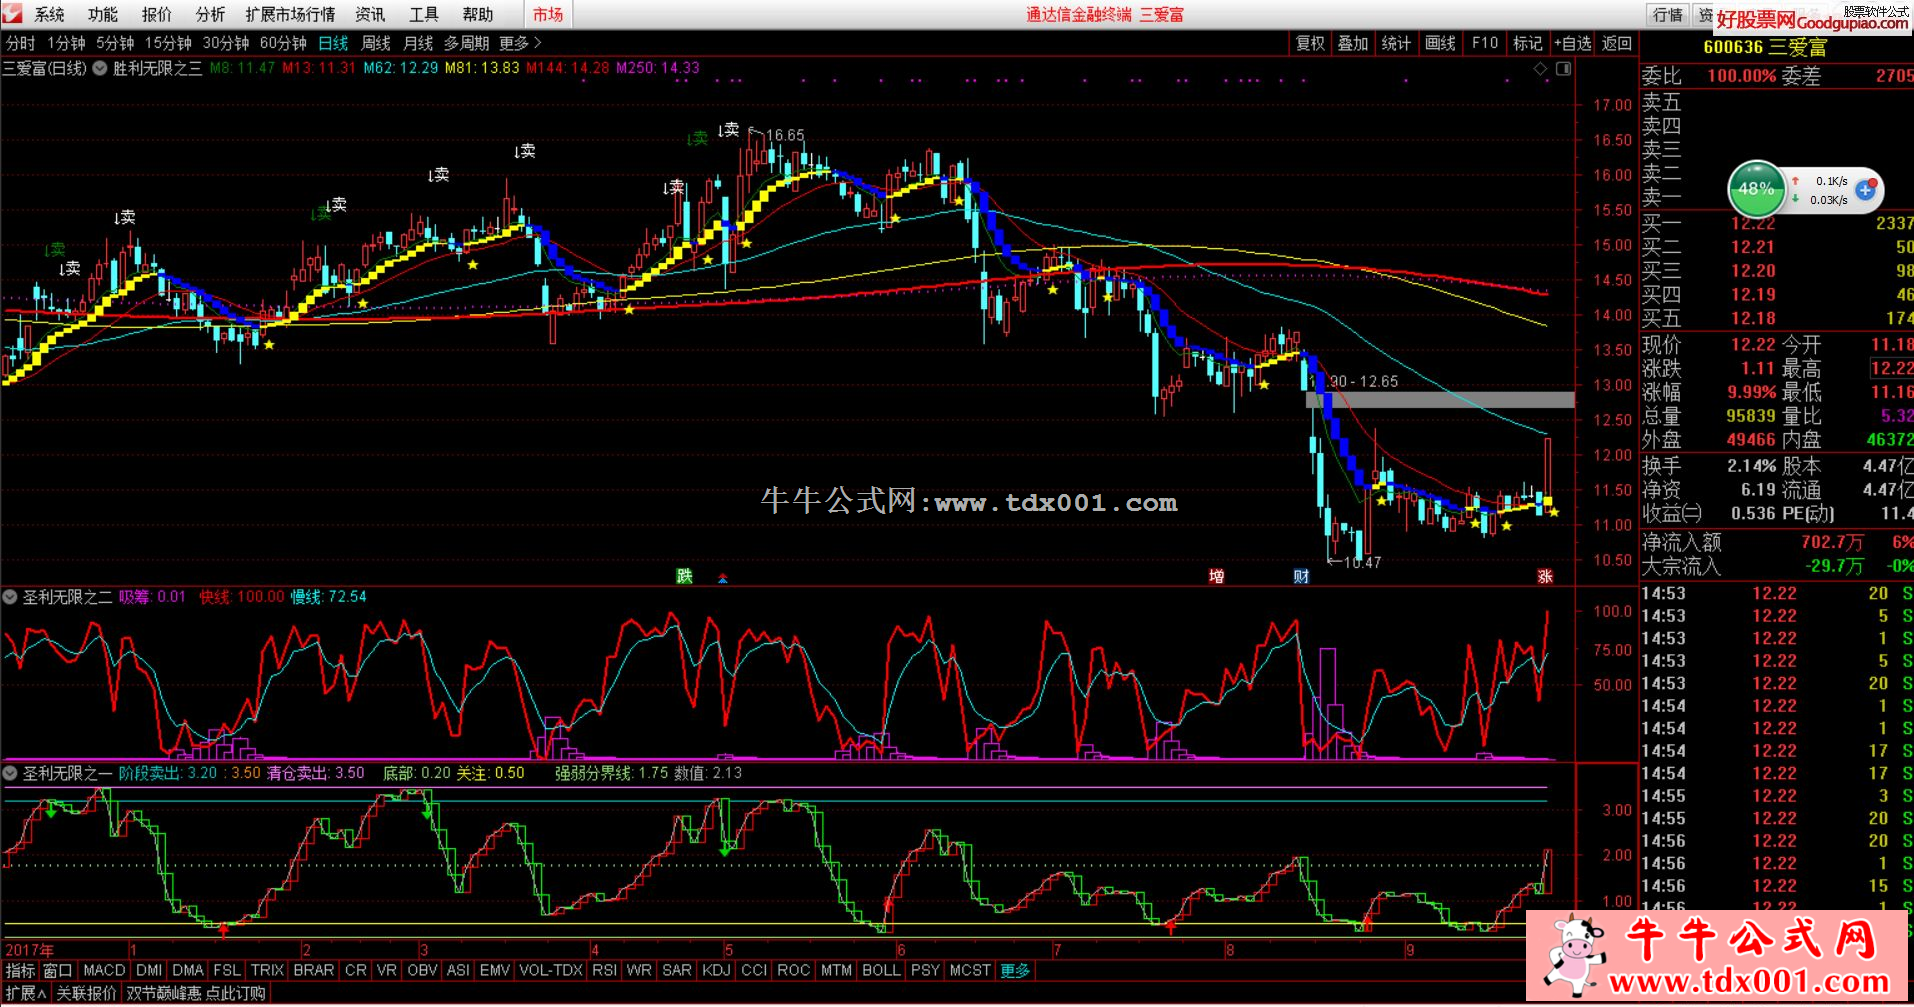Toggle the side panel icon above the chart
This screenshot has width=1914, height=1007.
coord(1563,69)
